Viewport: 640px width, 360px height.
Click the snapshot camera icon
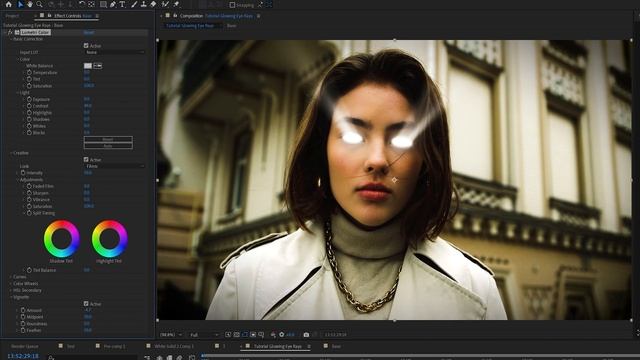point(306,335)
